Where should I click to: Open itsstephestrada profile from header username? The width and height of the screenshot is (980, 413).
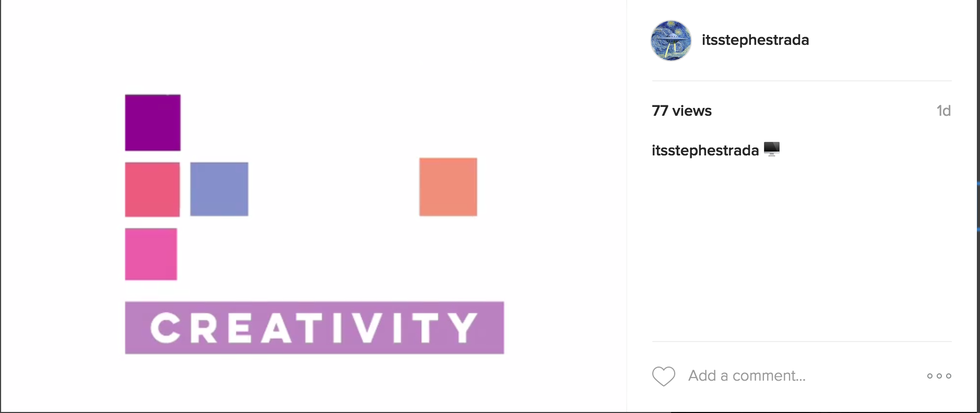[755, 40]
